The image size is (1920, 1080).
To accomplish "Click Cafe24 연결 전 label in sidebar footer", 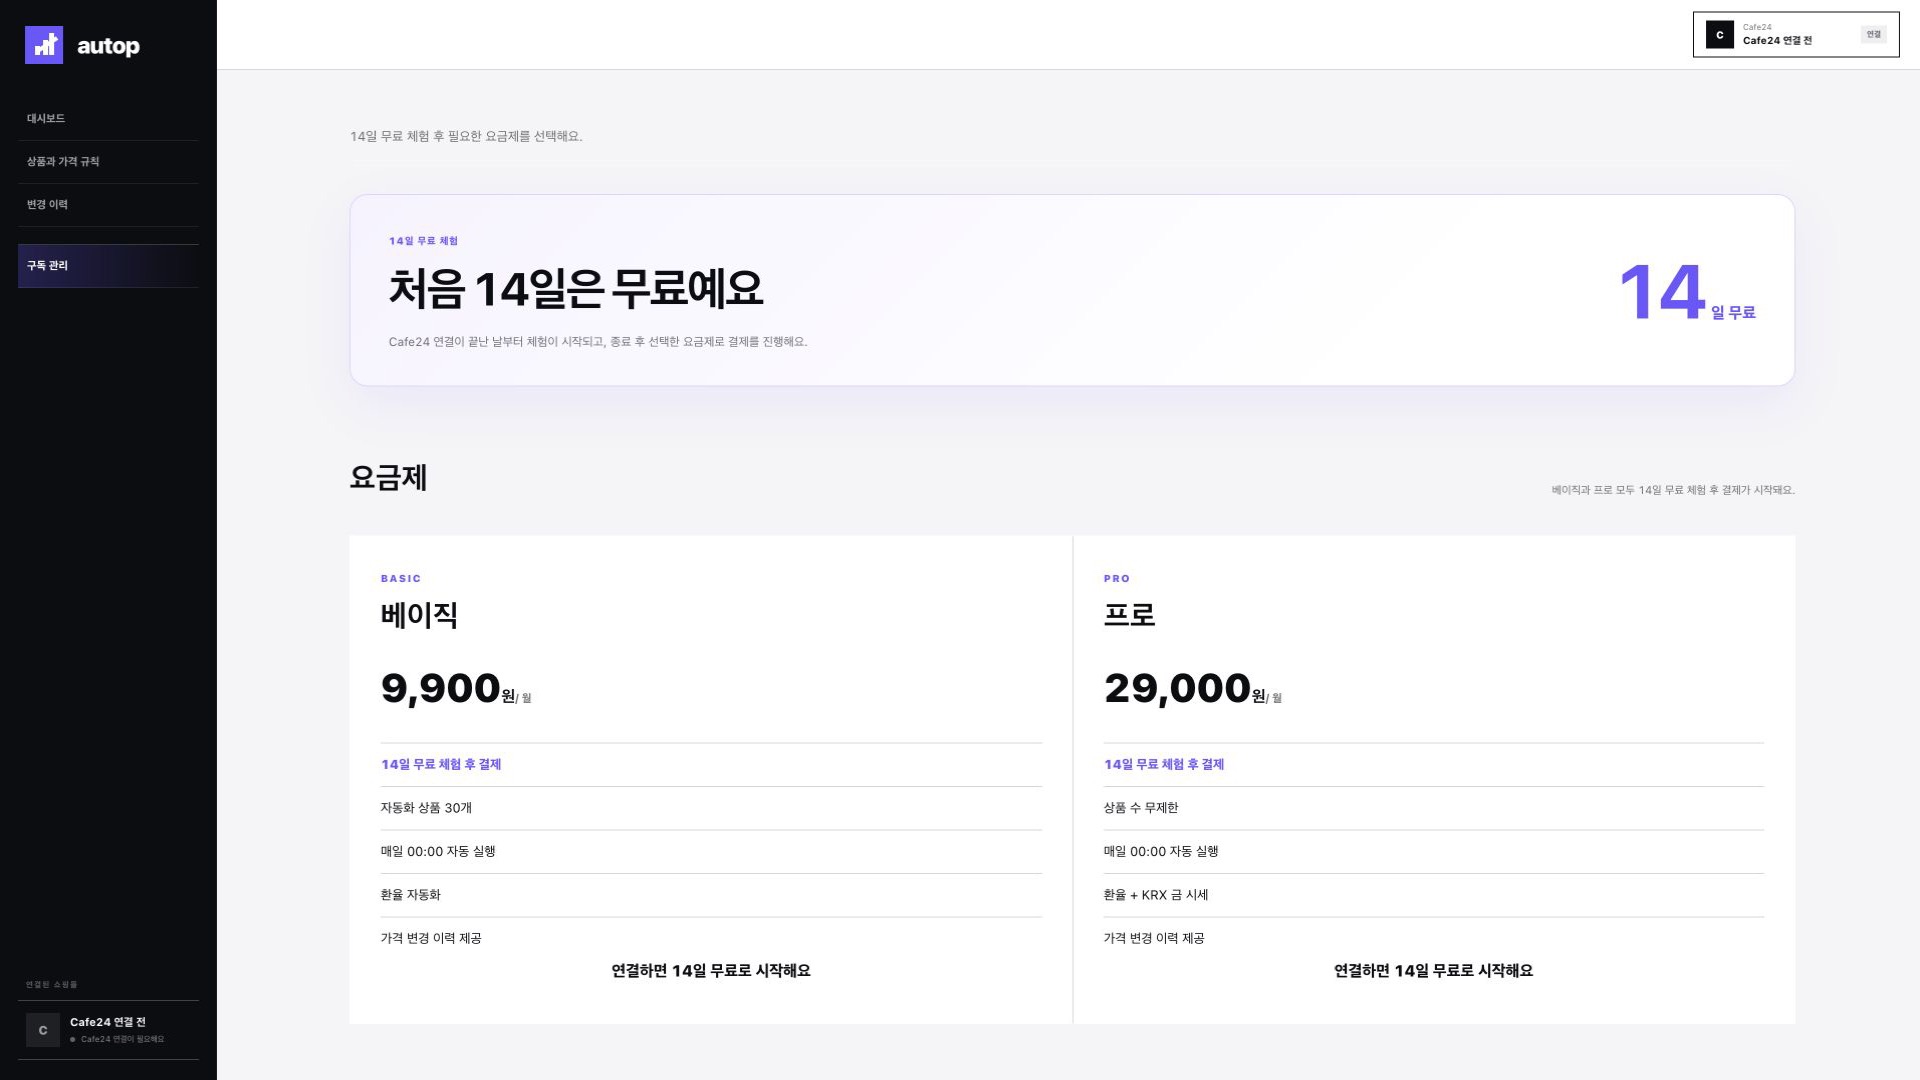I will [107, 1022].
